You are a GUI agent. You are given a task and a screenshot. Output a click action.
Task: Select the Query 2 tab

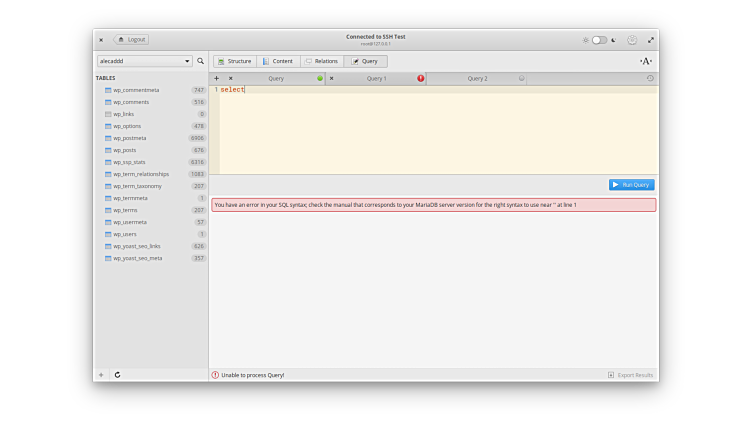(477, 78)
